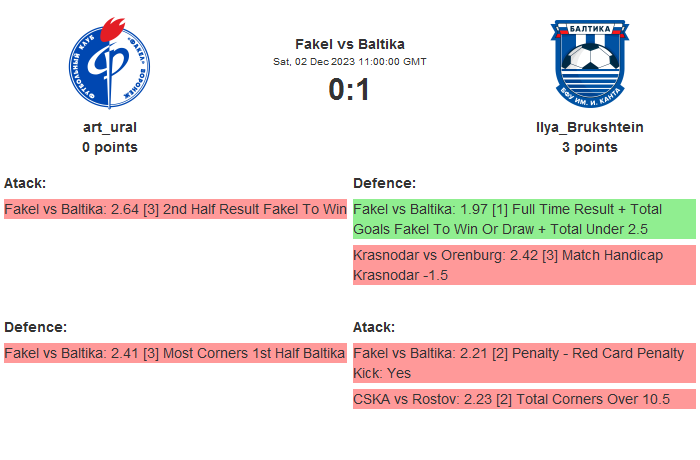Image resolution: width=700 pixels, height=460 pixels.
Task: Click the Atack heading above the 2nd Half Result bet
Action: click(25, 183)
